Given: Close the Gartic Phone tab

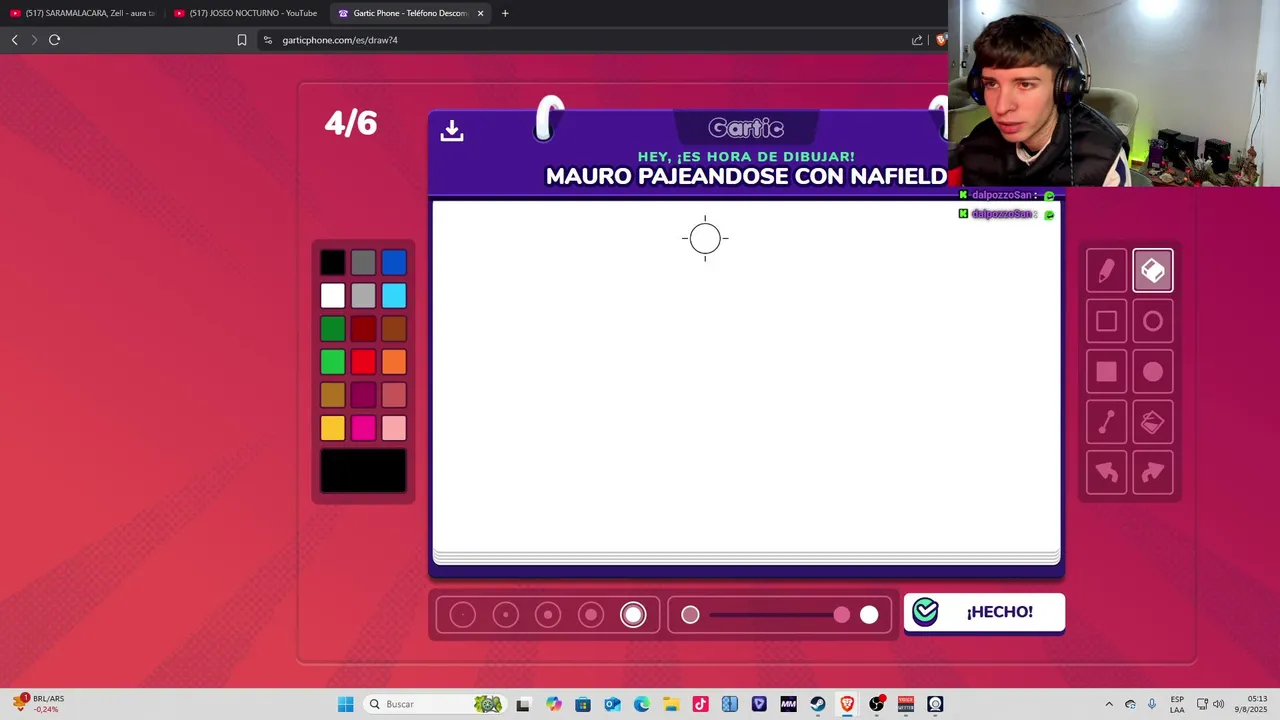Looking at the screenshot, I should click(481, 13).
